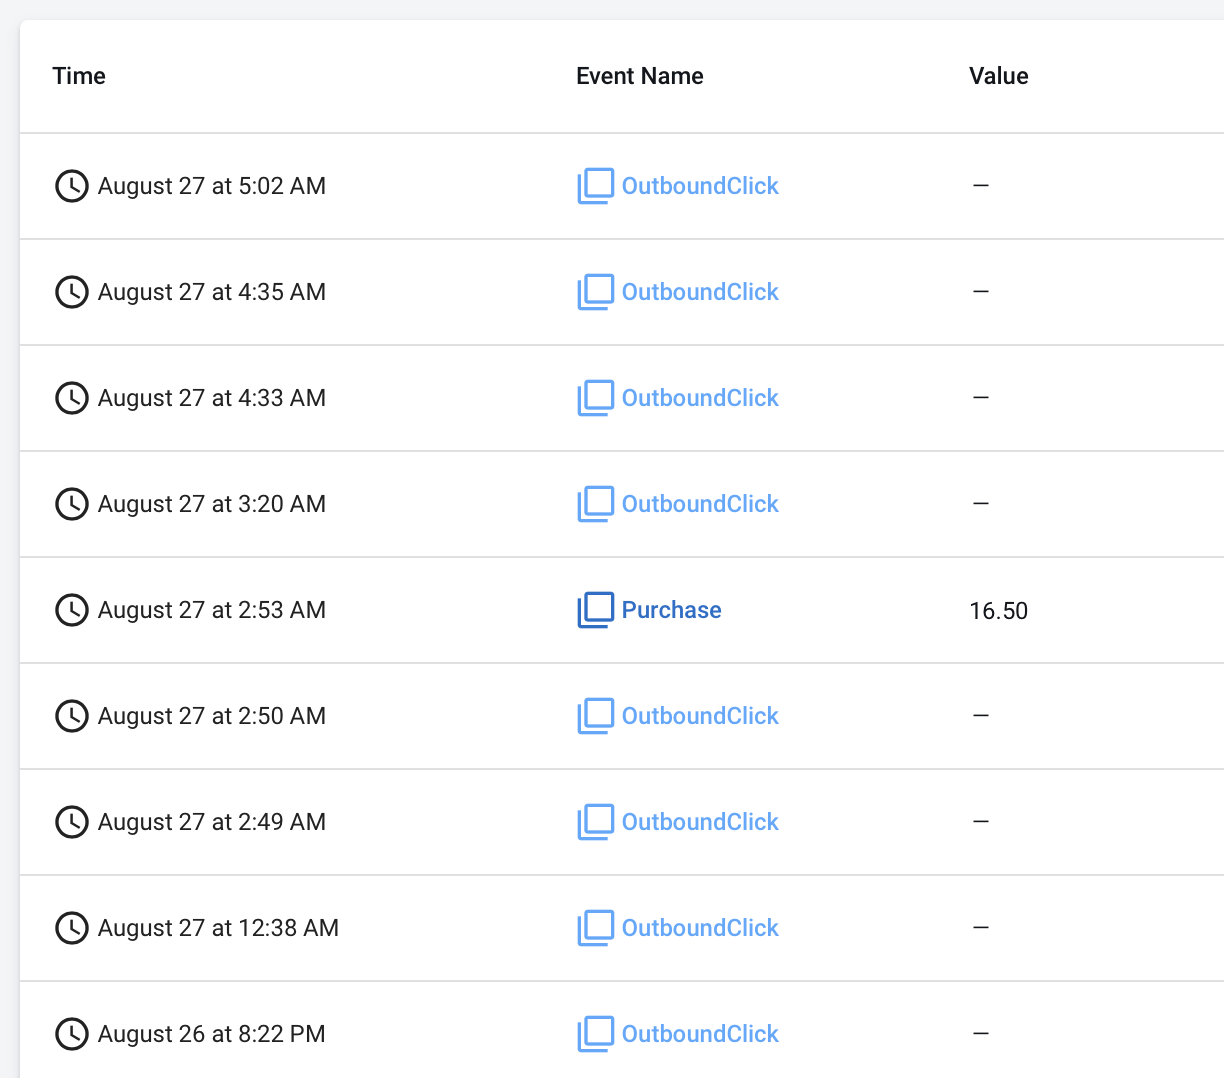Viewport: 1224px width, 1078px height.
Task: Open the Purchase event link
Action: point(671,610)
